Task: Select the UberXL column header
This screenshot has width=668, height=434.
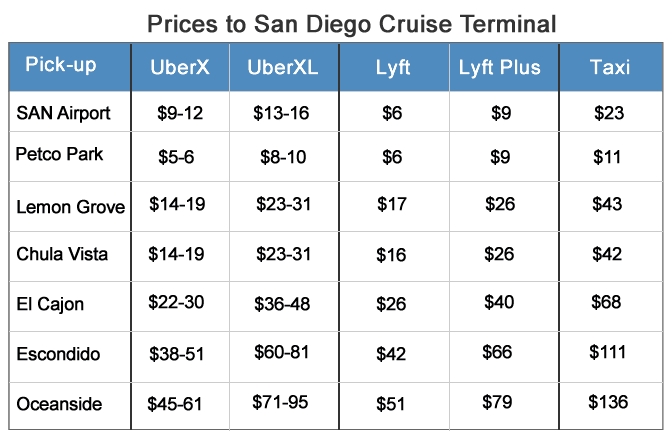Action: click(284, 68)
